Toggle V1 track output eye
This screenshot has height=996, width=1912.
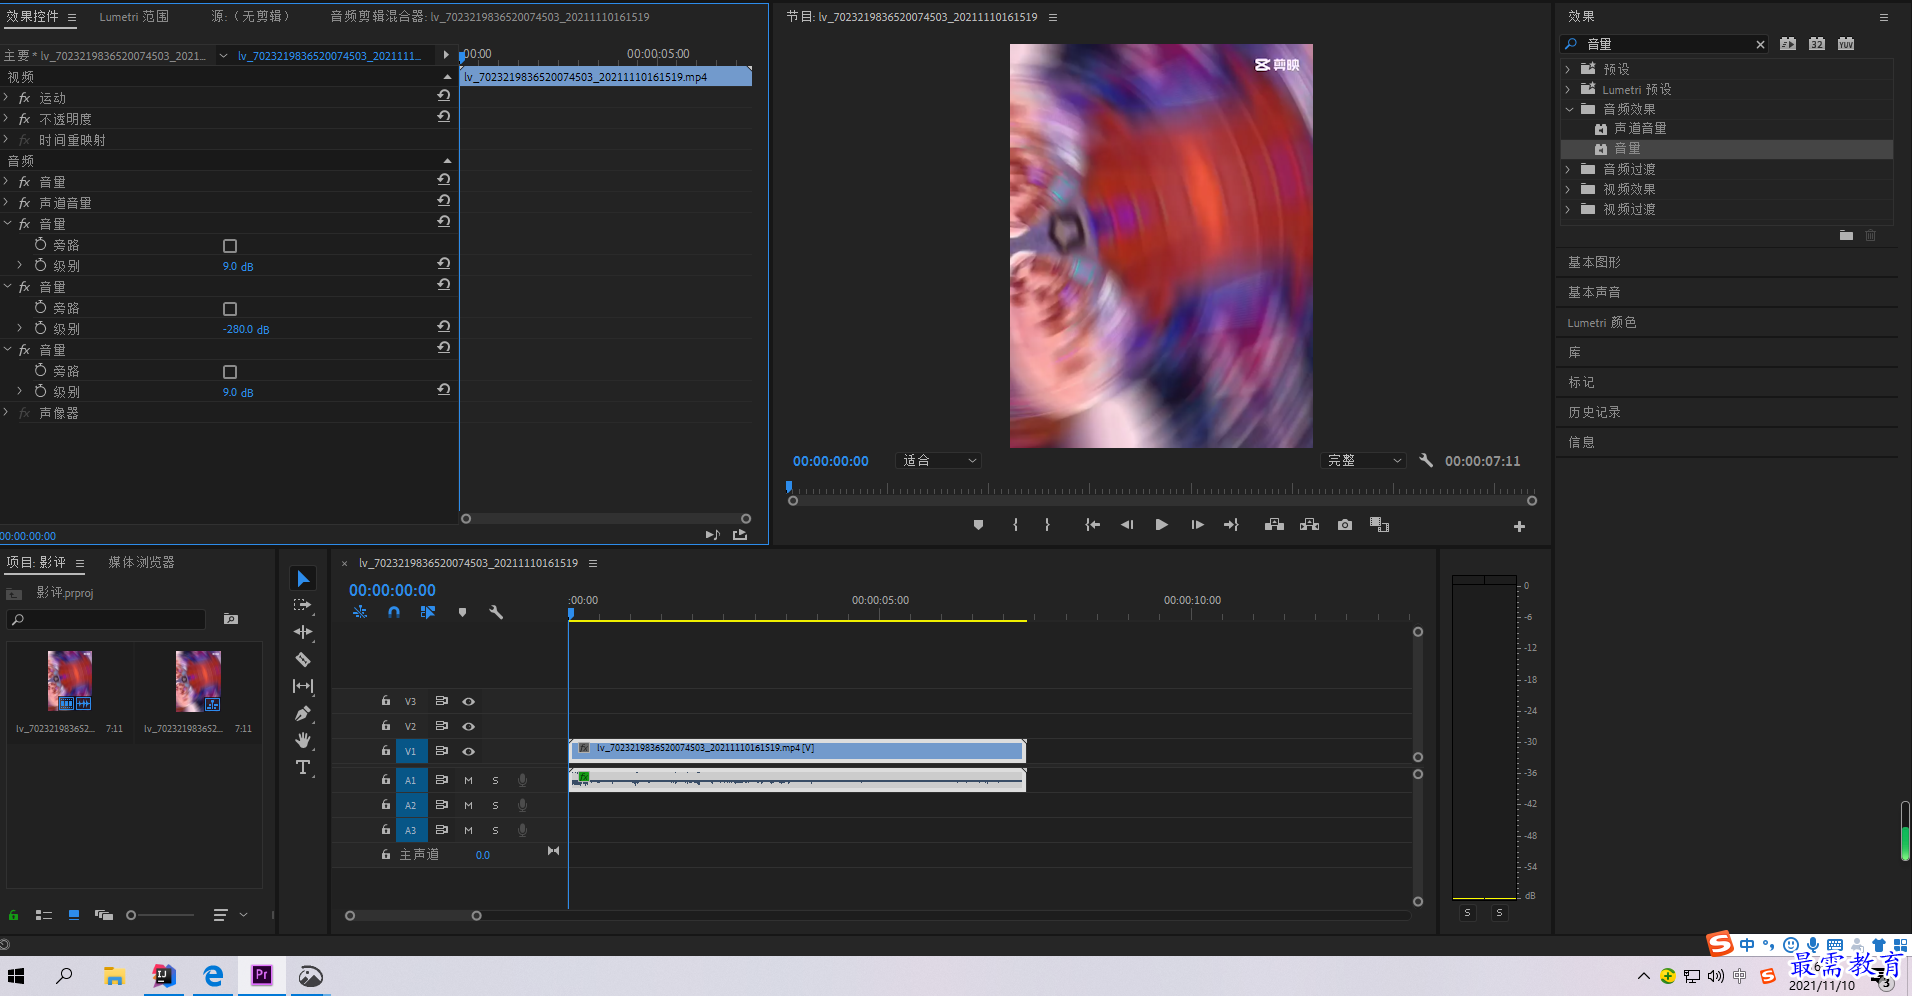coord(468,751)
